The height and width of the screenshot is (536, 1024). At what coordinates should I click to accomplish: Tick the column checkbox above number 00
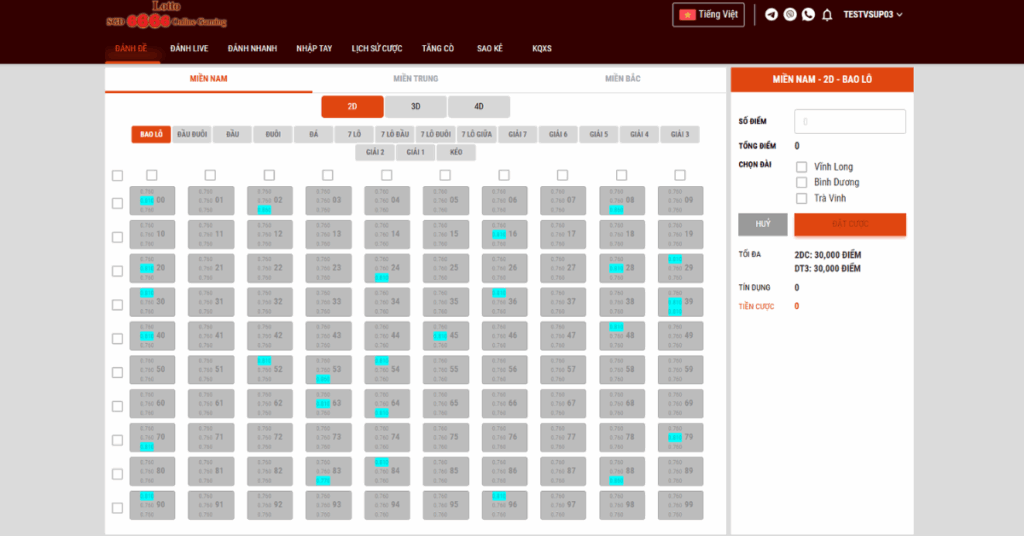(x=152, y=175)
